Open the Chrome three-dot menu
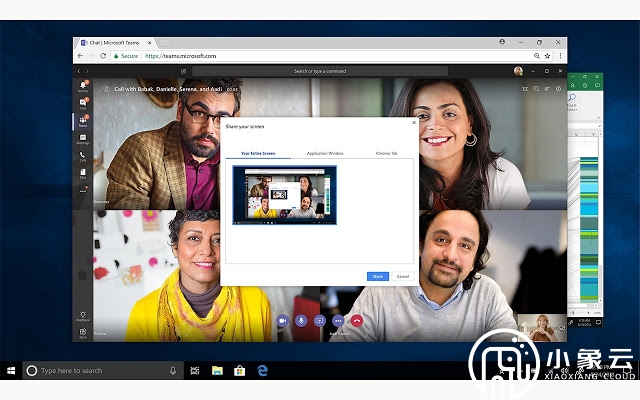The image size is (640, 400). point(560,56)
